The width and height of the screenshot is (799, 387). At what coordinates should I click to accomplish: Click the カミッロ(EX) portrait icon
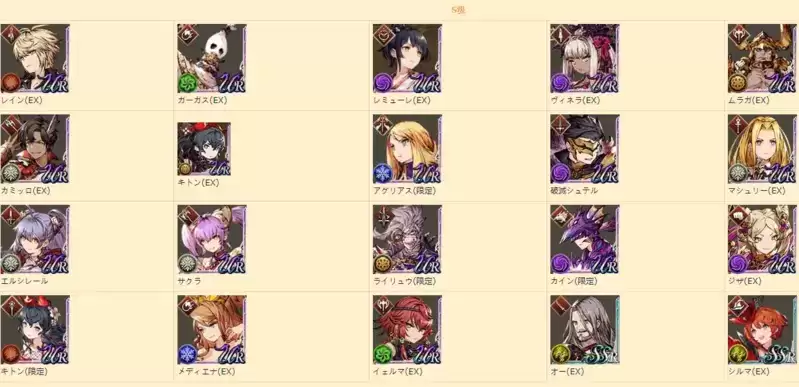click(x=35, y=149)
